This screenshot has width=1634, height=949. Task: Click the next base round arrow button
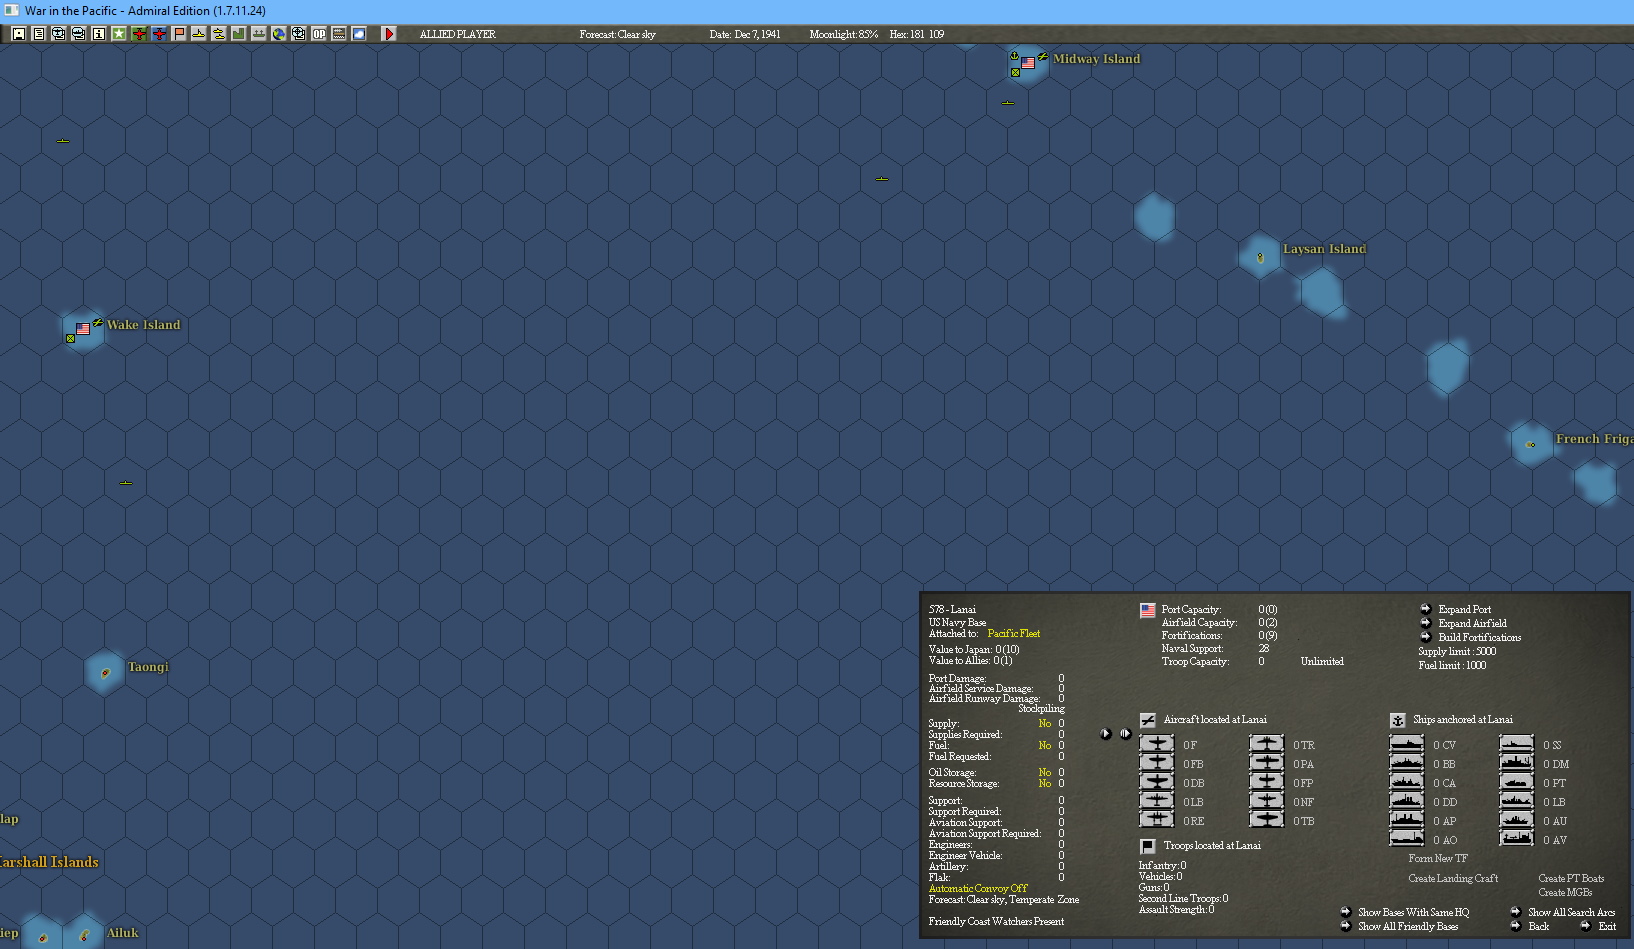1106,733
